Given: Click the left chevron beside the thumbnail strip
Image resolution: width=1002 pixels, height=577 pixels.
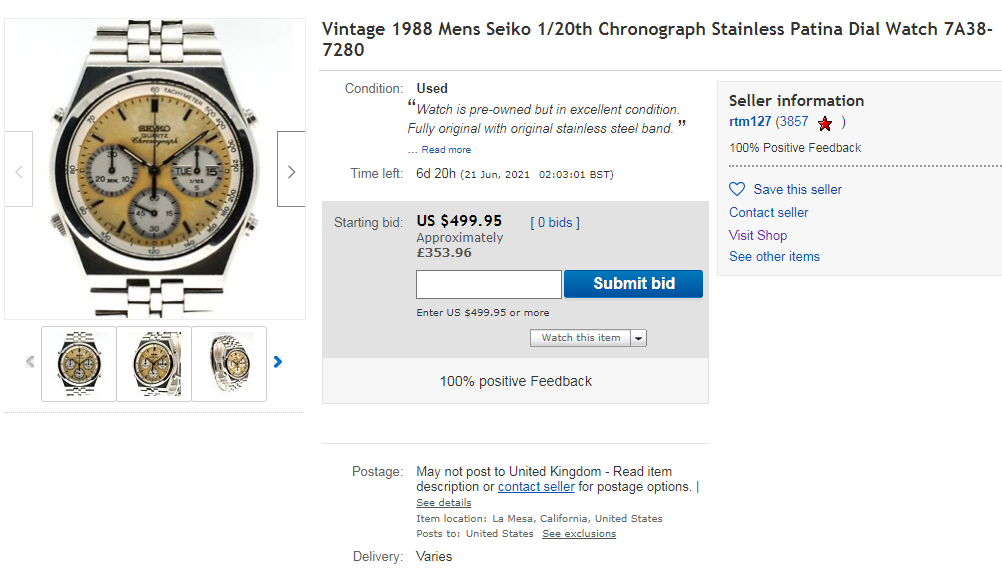Looking at the screenshot, I should [29, 363].
